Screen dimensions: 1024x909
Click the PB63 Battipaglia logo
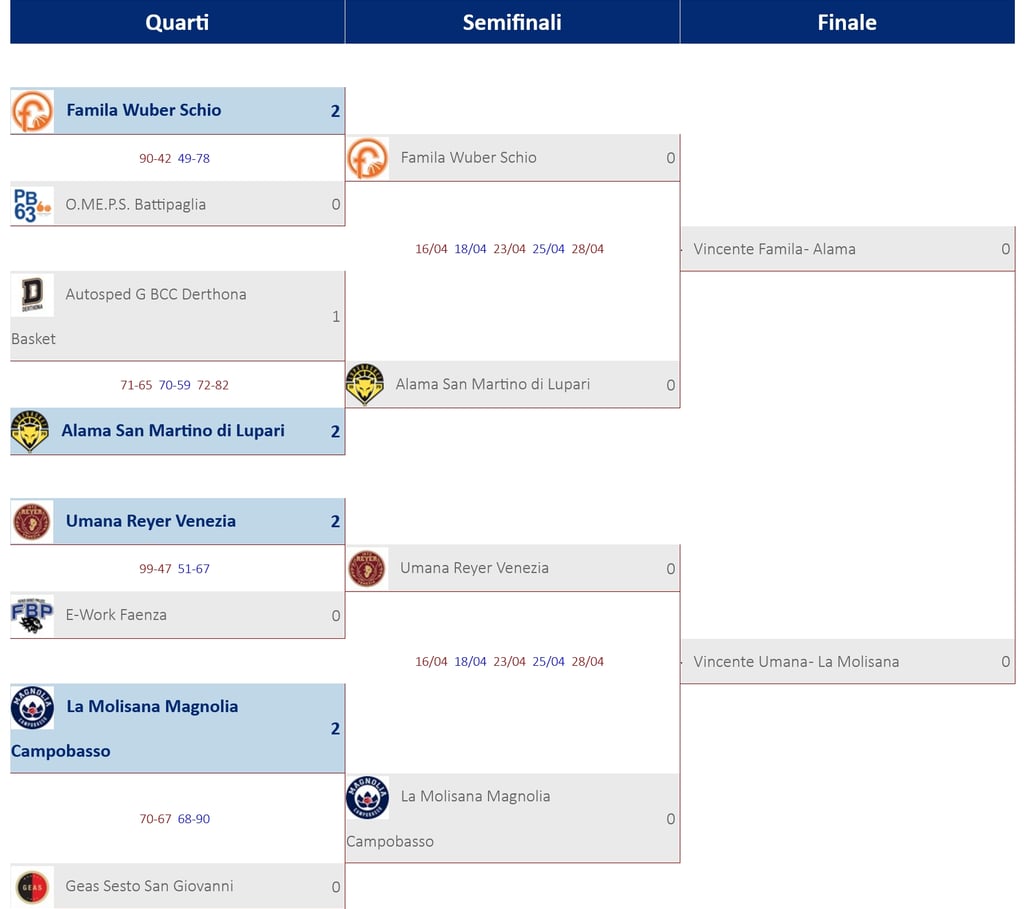tap(32, 205)
